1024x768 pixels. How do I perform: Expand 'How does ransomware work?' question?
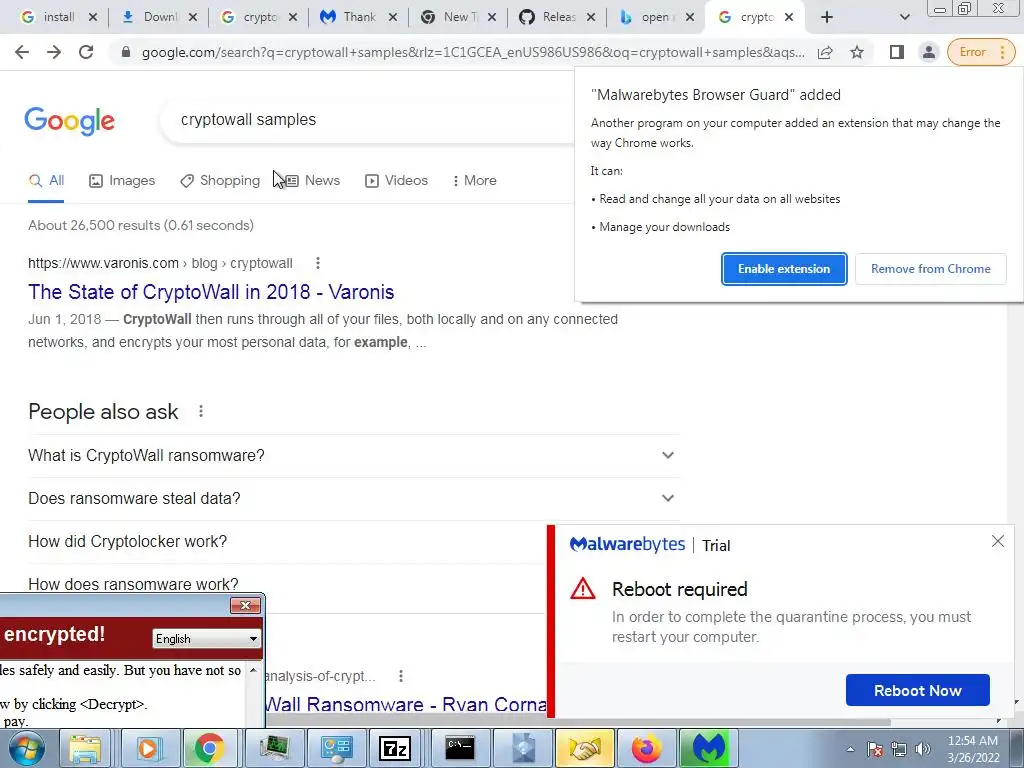tap(286, 583)
